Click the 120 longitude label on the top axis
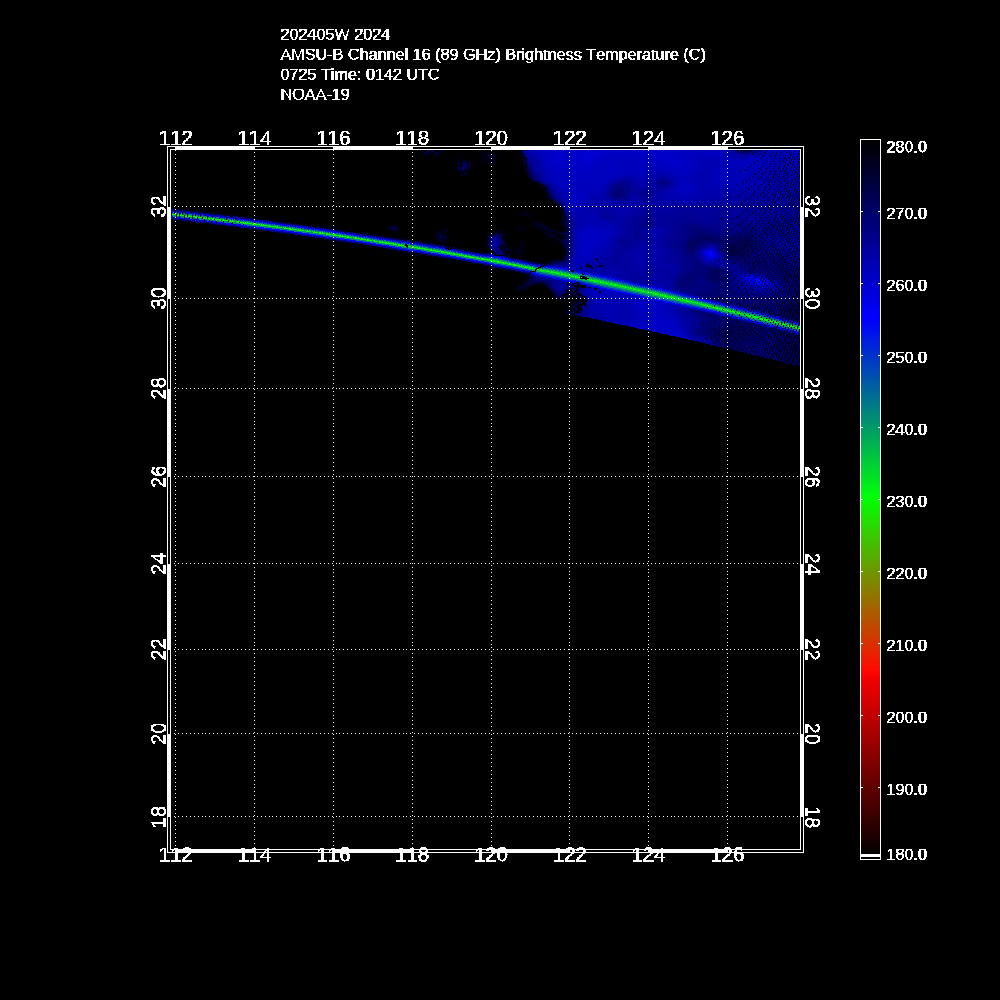Image resolution: width=1000 pixels, height=1000 pixels. click(x=491, y=138)
